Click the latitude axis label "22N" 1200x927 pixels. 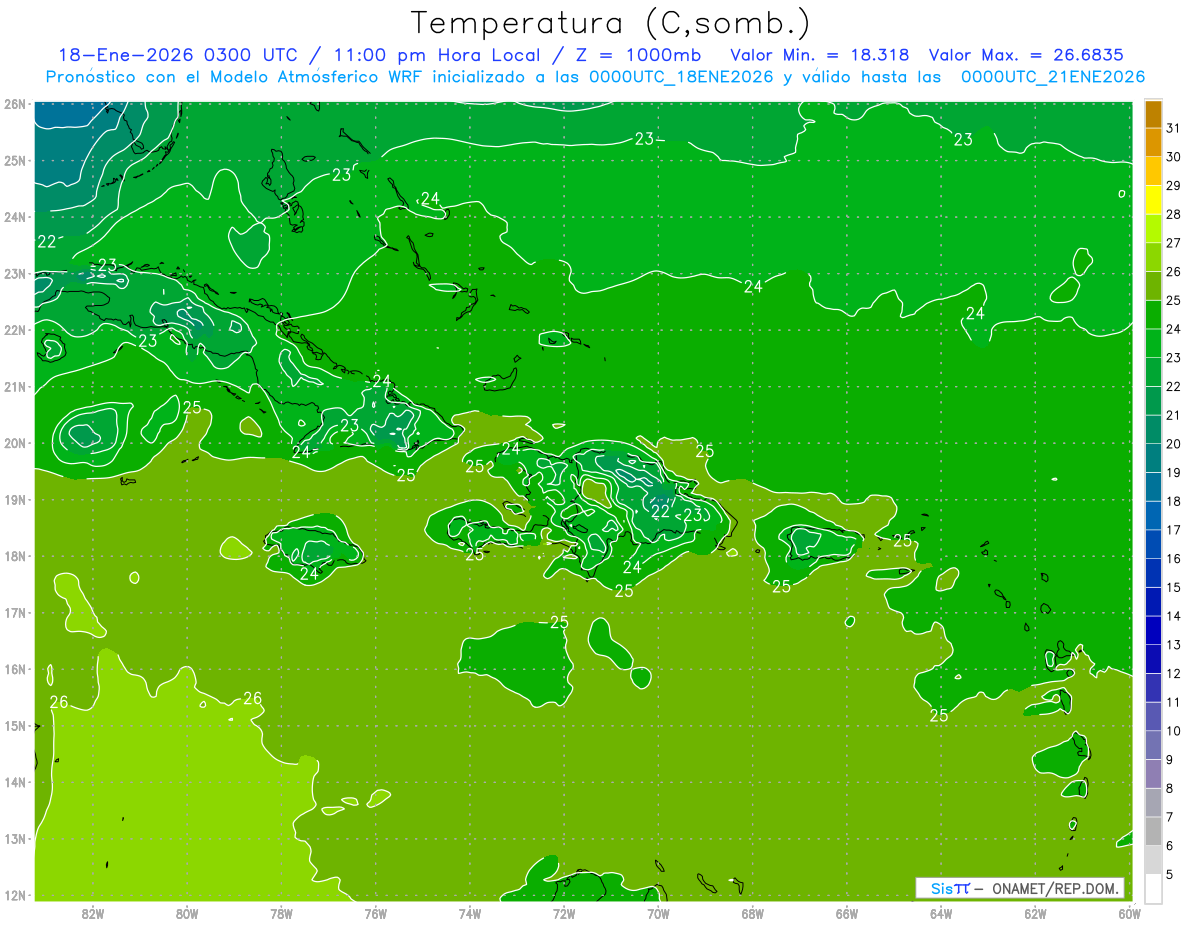click(x=15, y=330)
